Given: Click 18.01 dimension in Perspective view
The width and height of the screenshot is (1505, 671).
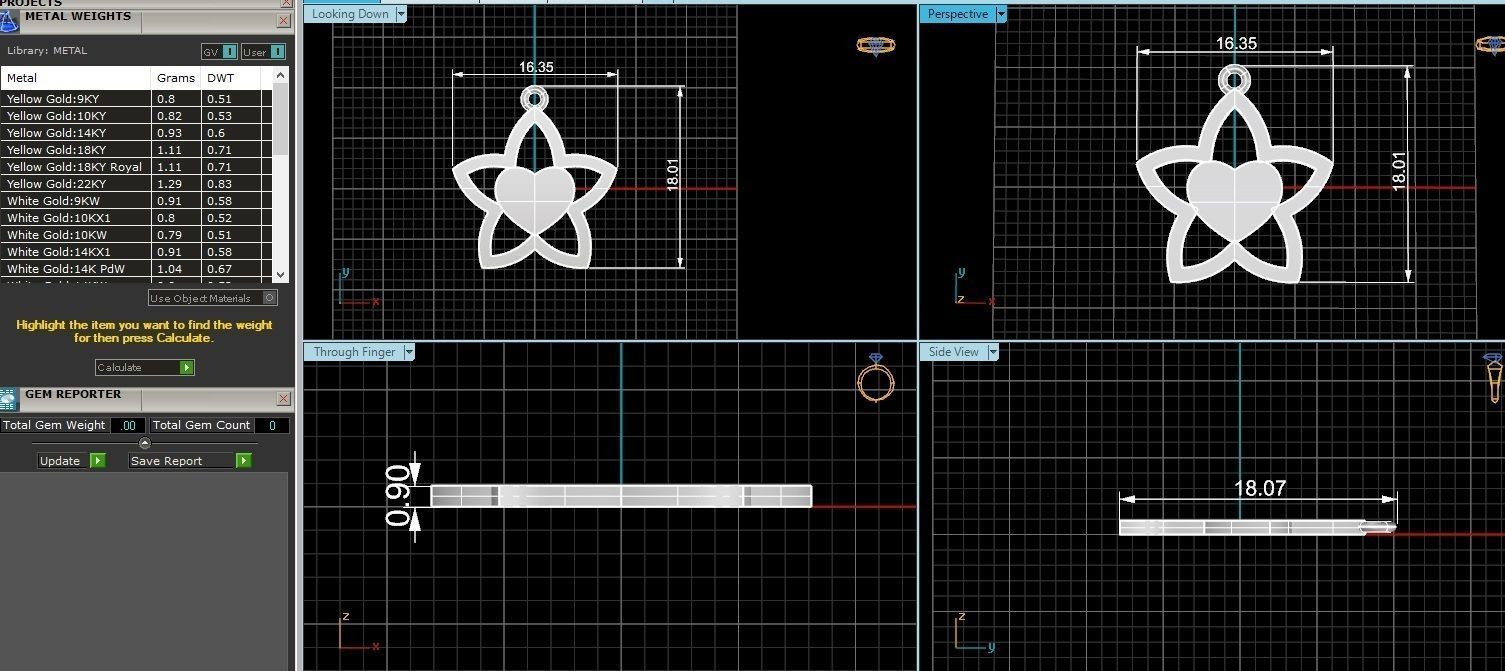Looking at the screenshot, I should pos(1398,172).
